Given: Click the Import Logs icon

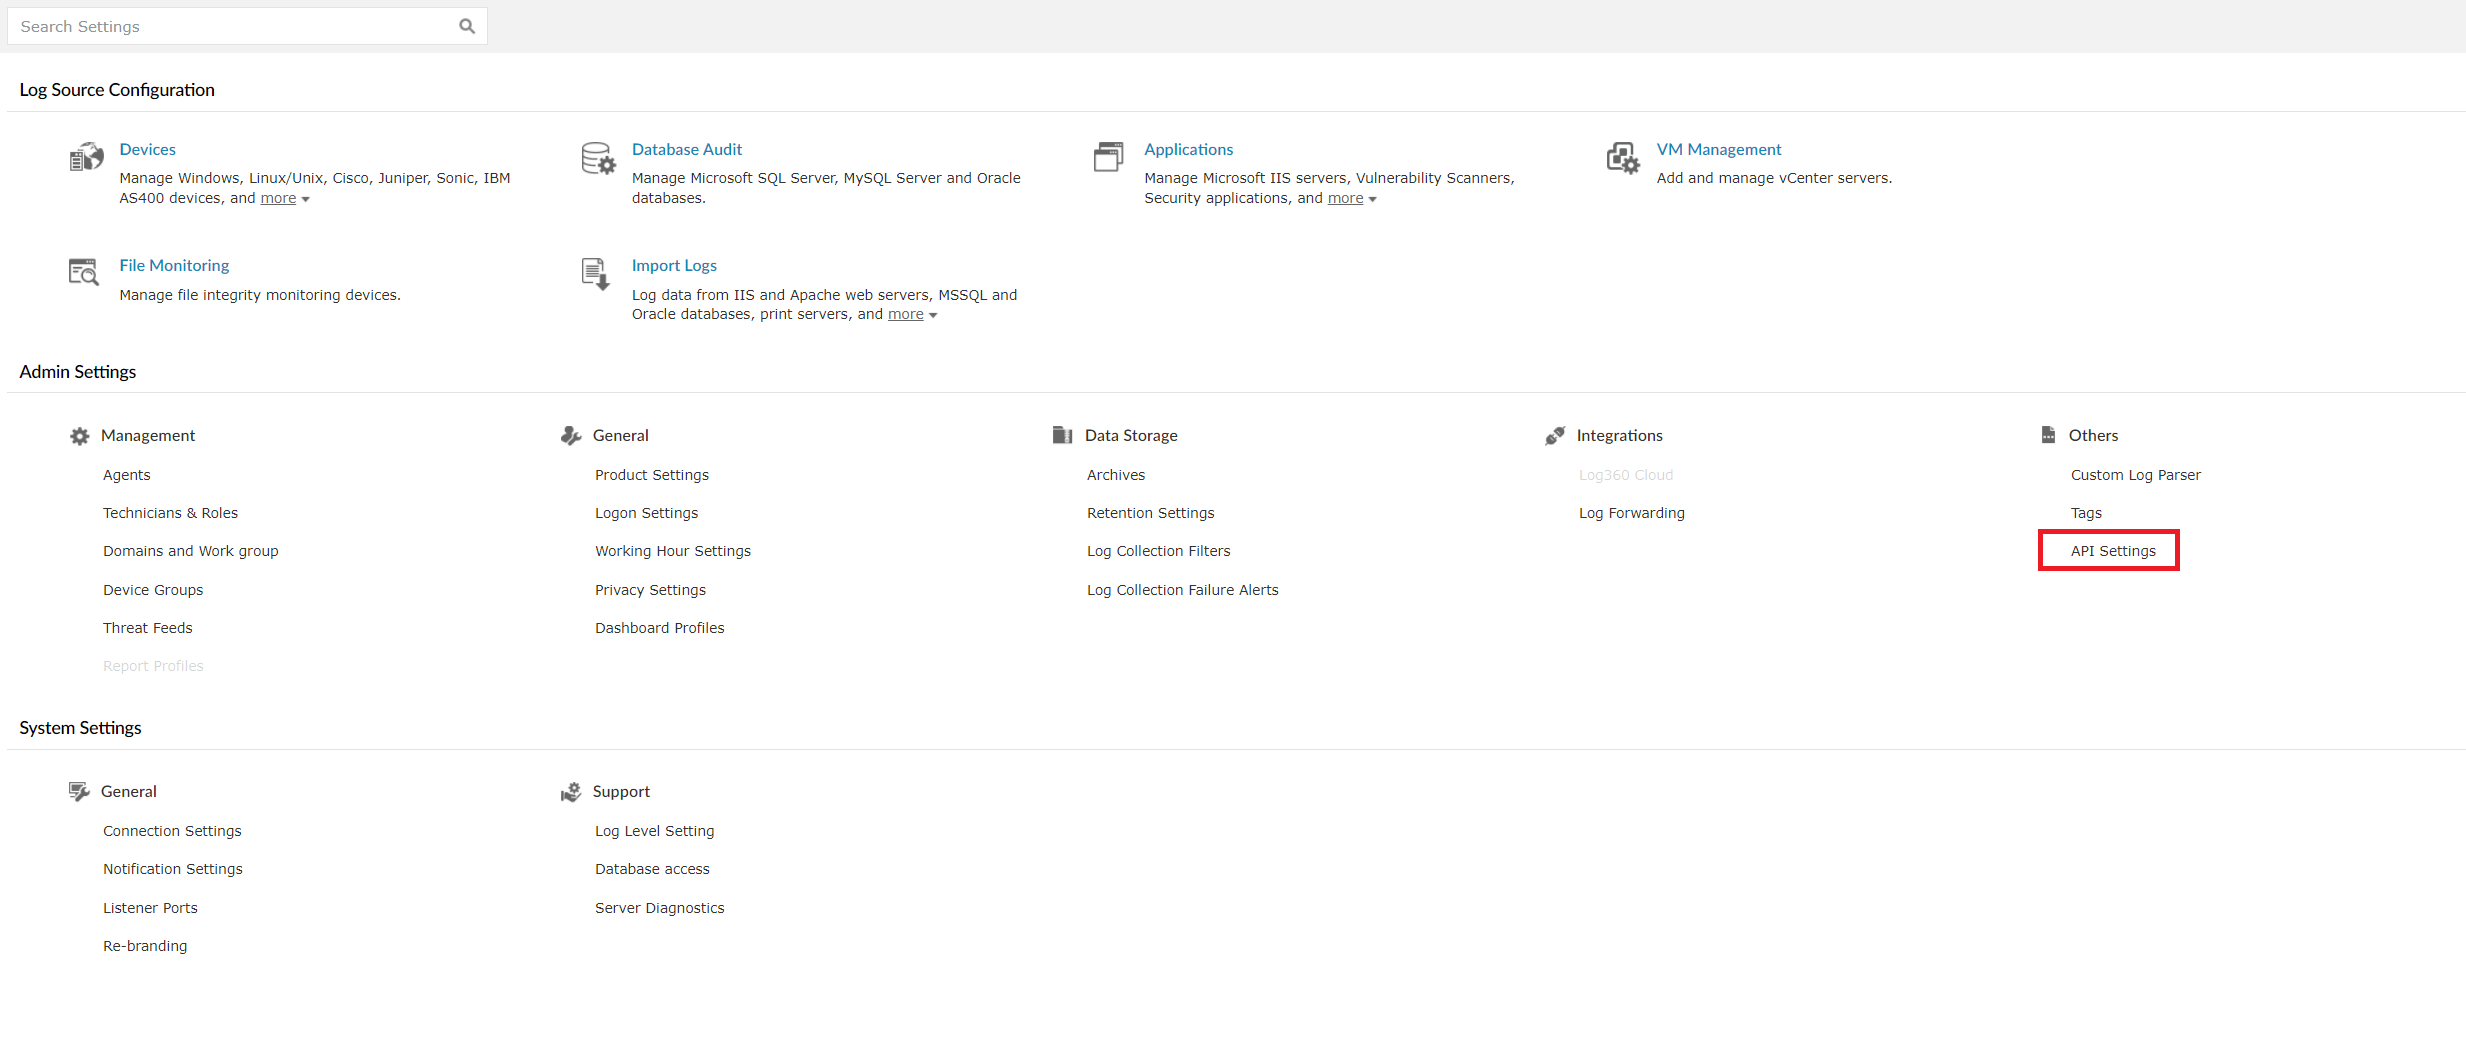Looking at the screenshot, I should 594,275.
